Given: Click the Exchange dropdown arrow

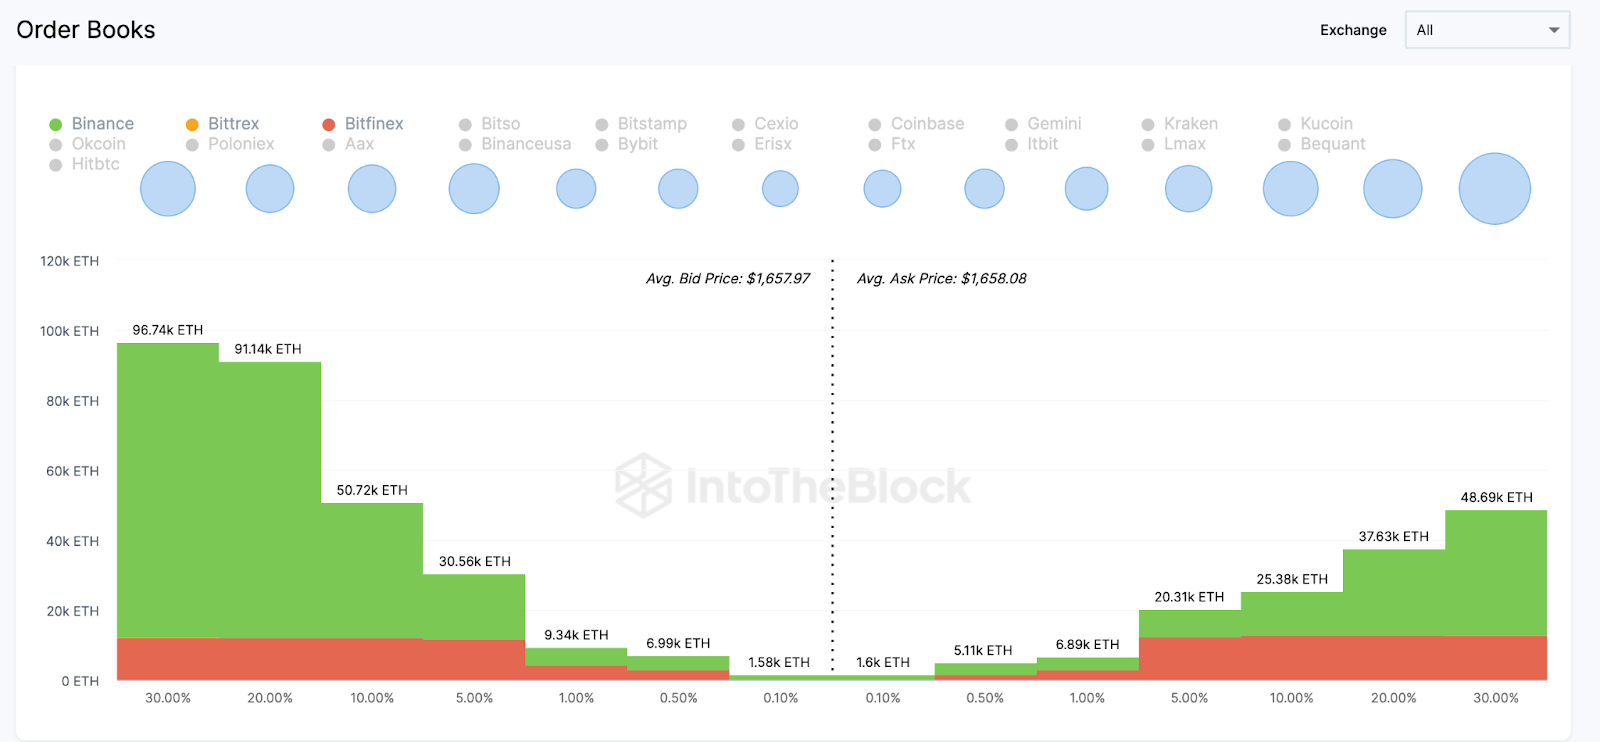Looking at the screenshot, I should (x=1554, y=30).
